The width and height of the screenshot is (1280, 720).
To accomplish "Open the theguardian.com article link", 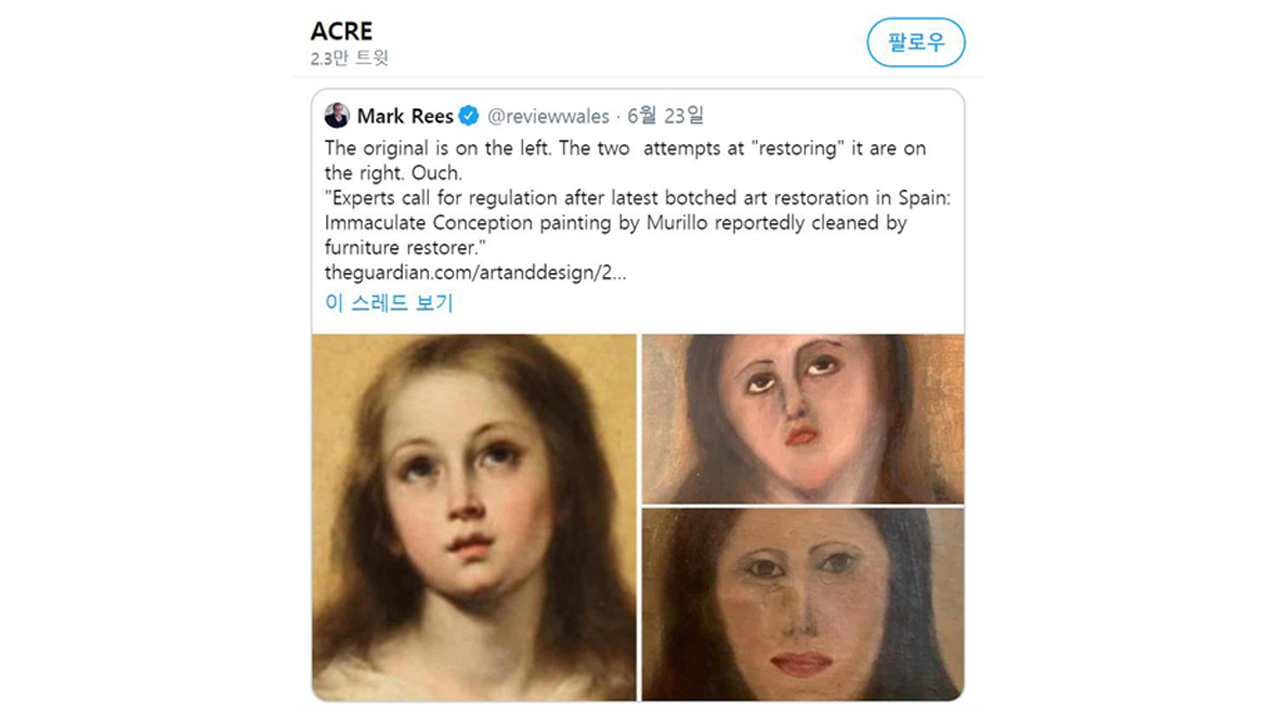I will click(475, 272).
